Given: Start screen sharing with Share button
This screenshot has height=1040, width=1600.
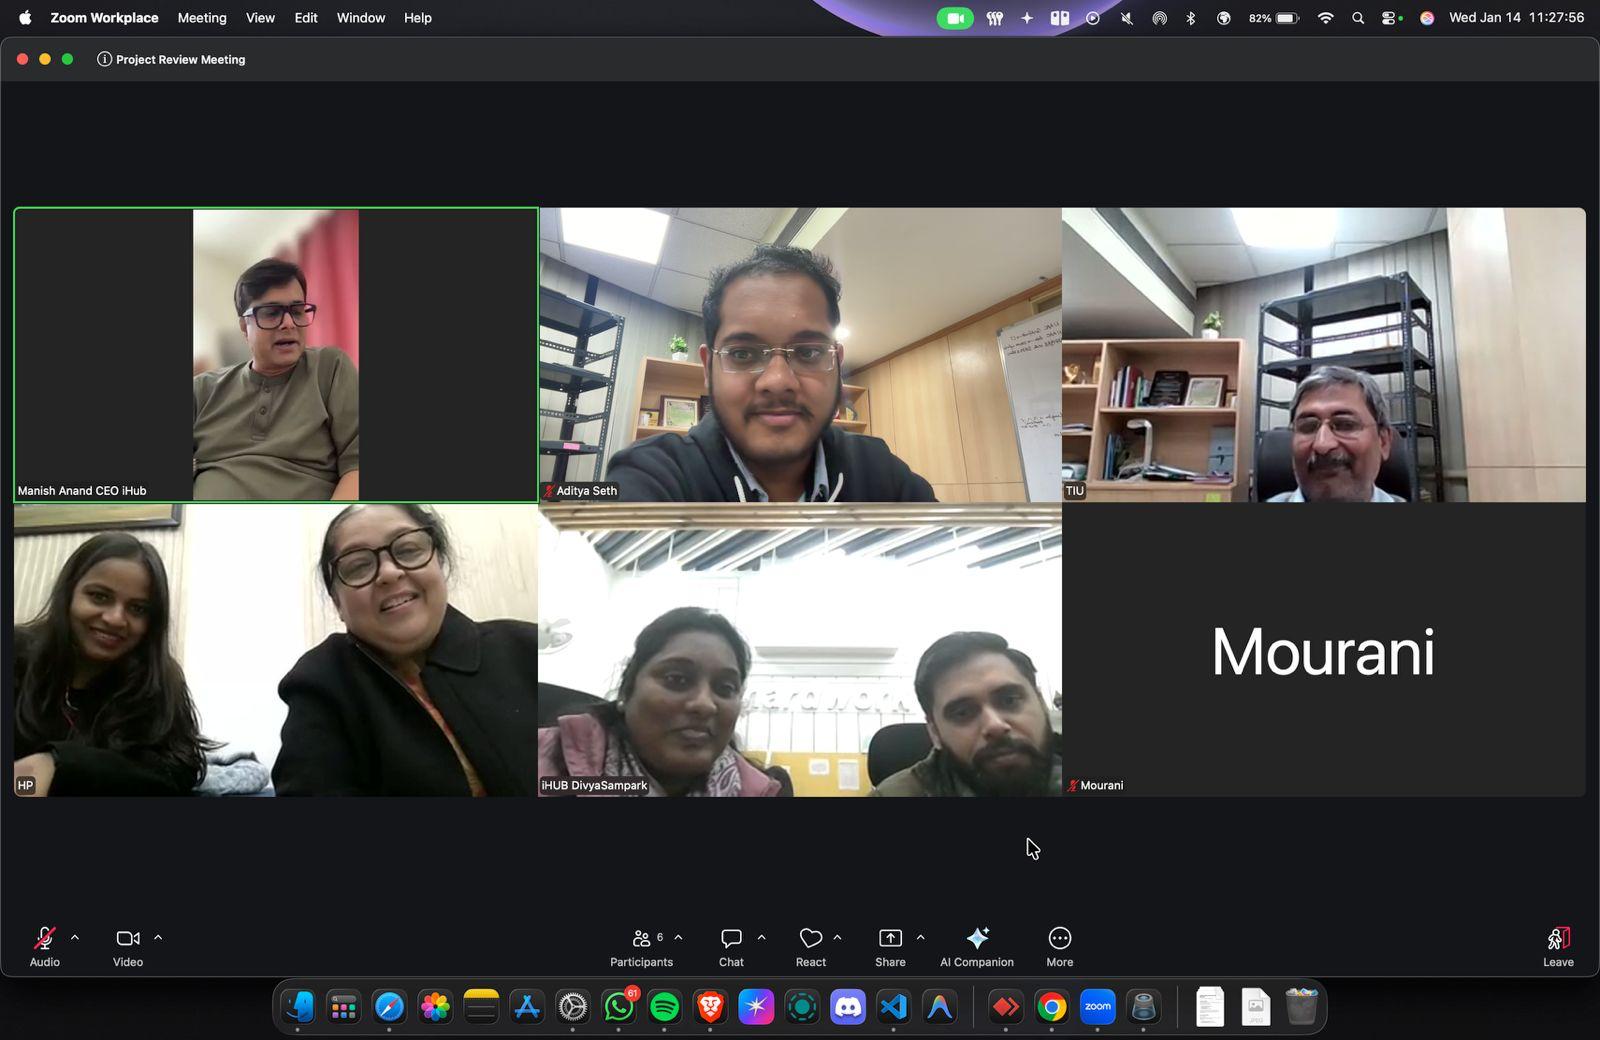Looking at the screenshot, I should [x=890, y=947].
